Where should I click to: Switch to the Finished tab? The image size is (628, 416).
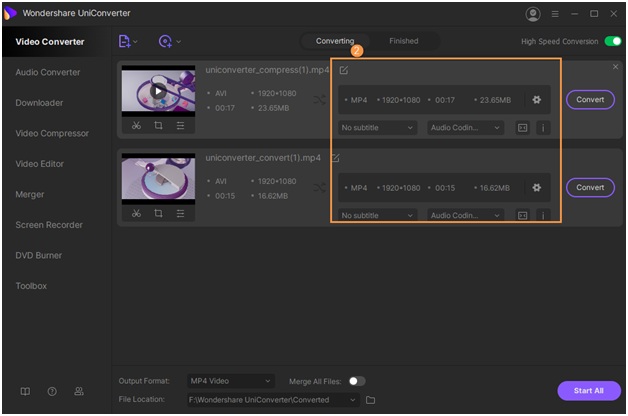click(403, 41)
